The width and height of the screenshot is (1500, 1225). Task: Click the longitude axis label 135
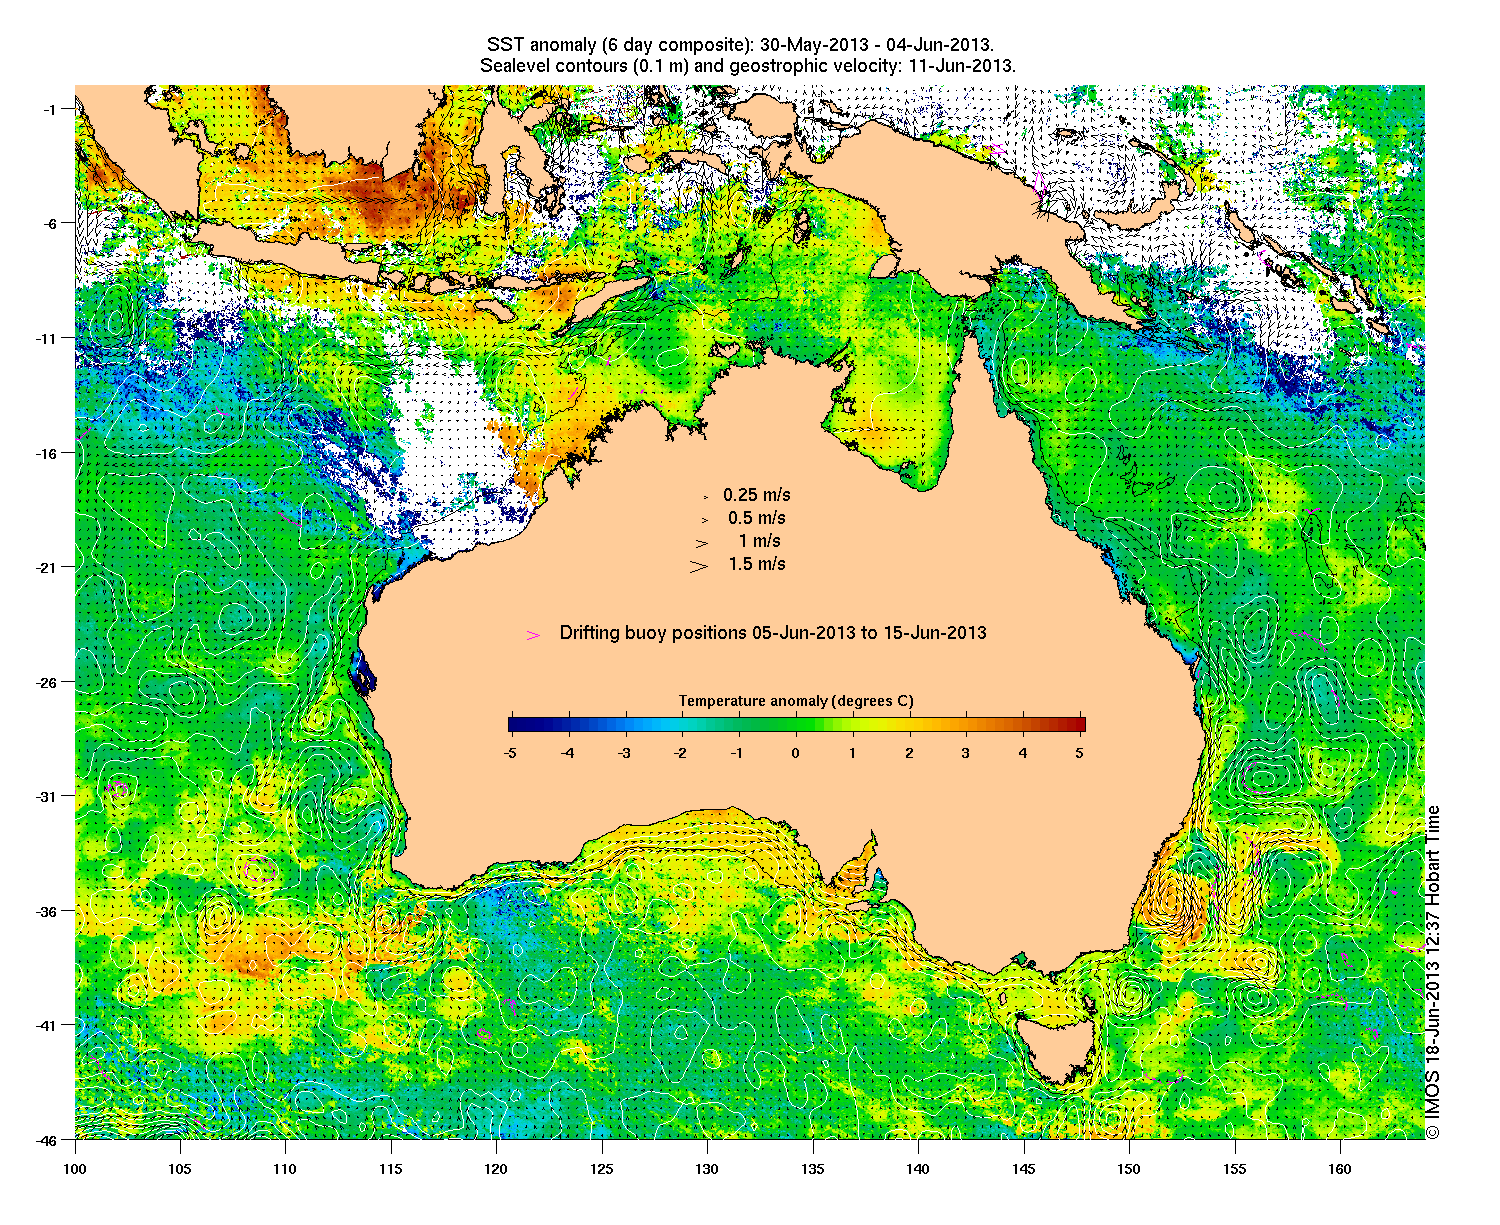[x=813, y=1169]
